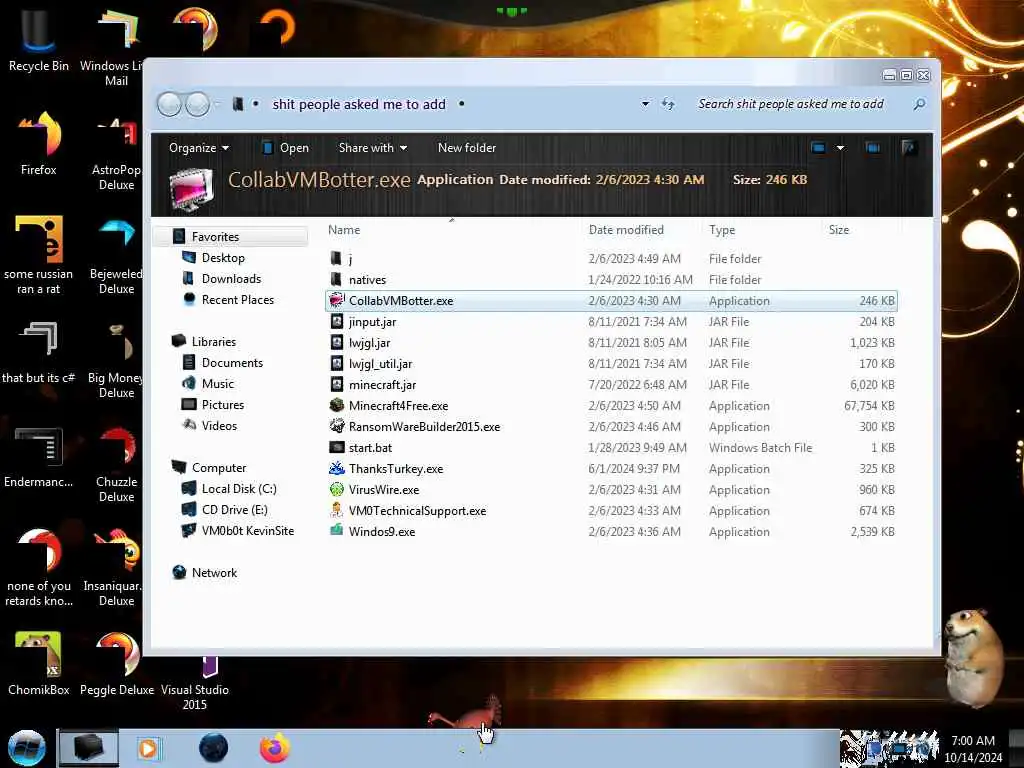Open CD Drive (E:)
Image resolution: width=1024 pixels, height=768 pixels.
(x=234, y=509)
